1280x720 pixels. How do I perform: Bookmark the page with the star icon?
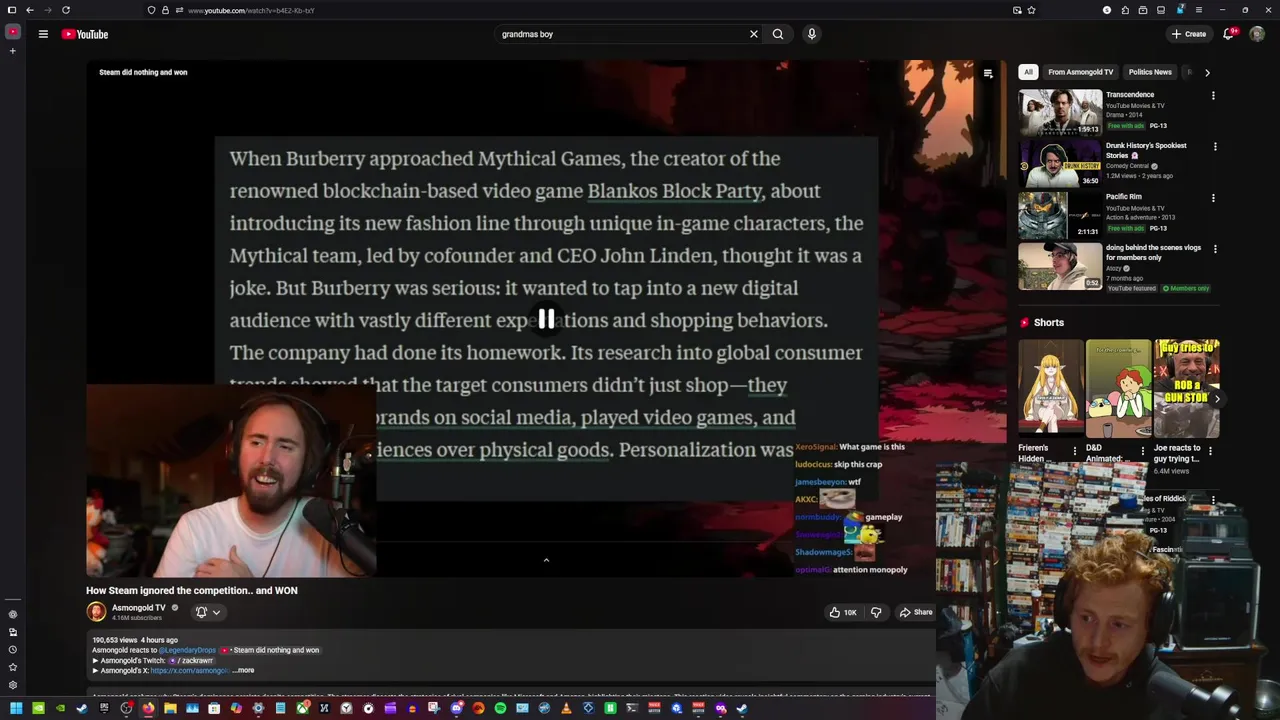coord(1031,10)
